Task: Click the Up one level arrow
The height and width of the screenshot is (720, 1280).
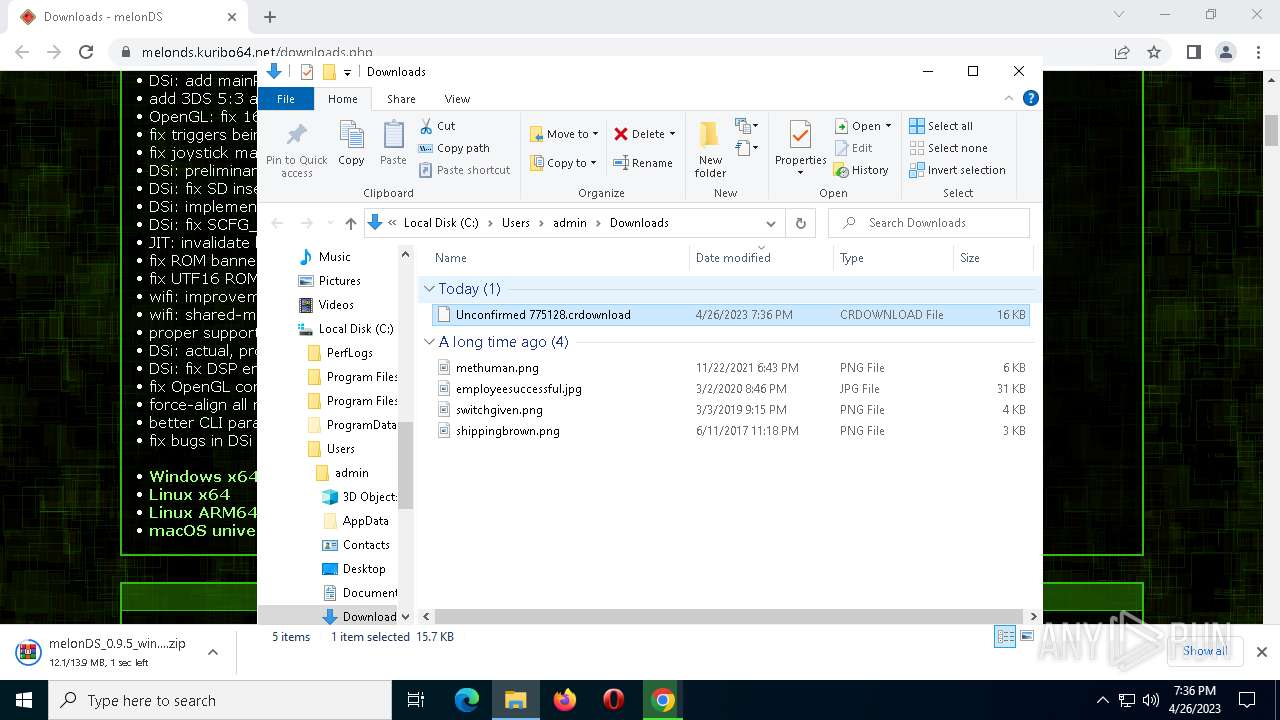Action: (350, 223)
